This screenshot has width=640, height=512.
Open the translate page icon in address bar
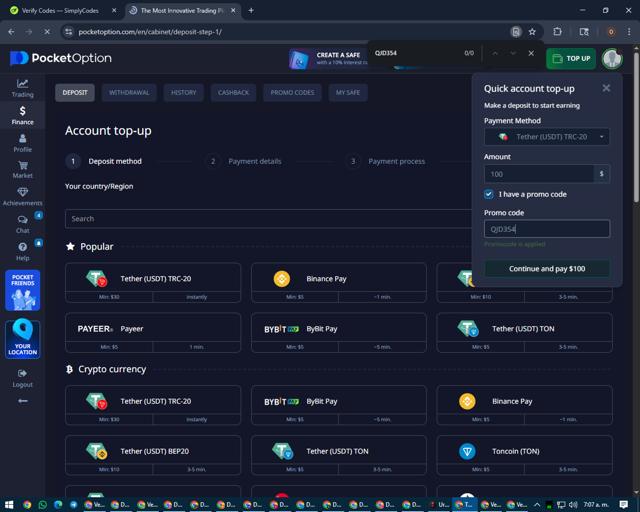click(516, 32)
